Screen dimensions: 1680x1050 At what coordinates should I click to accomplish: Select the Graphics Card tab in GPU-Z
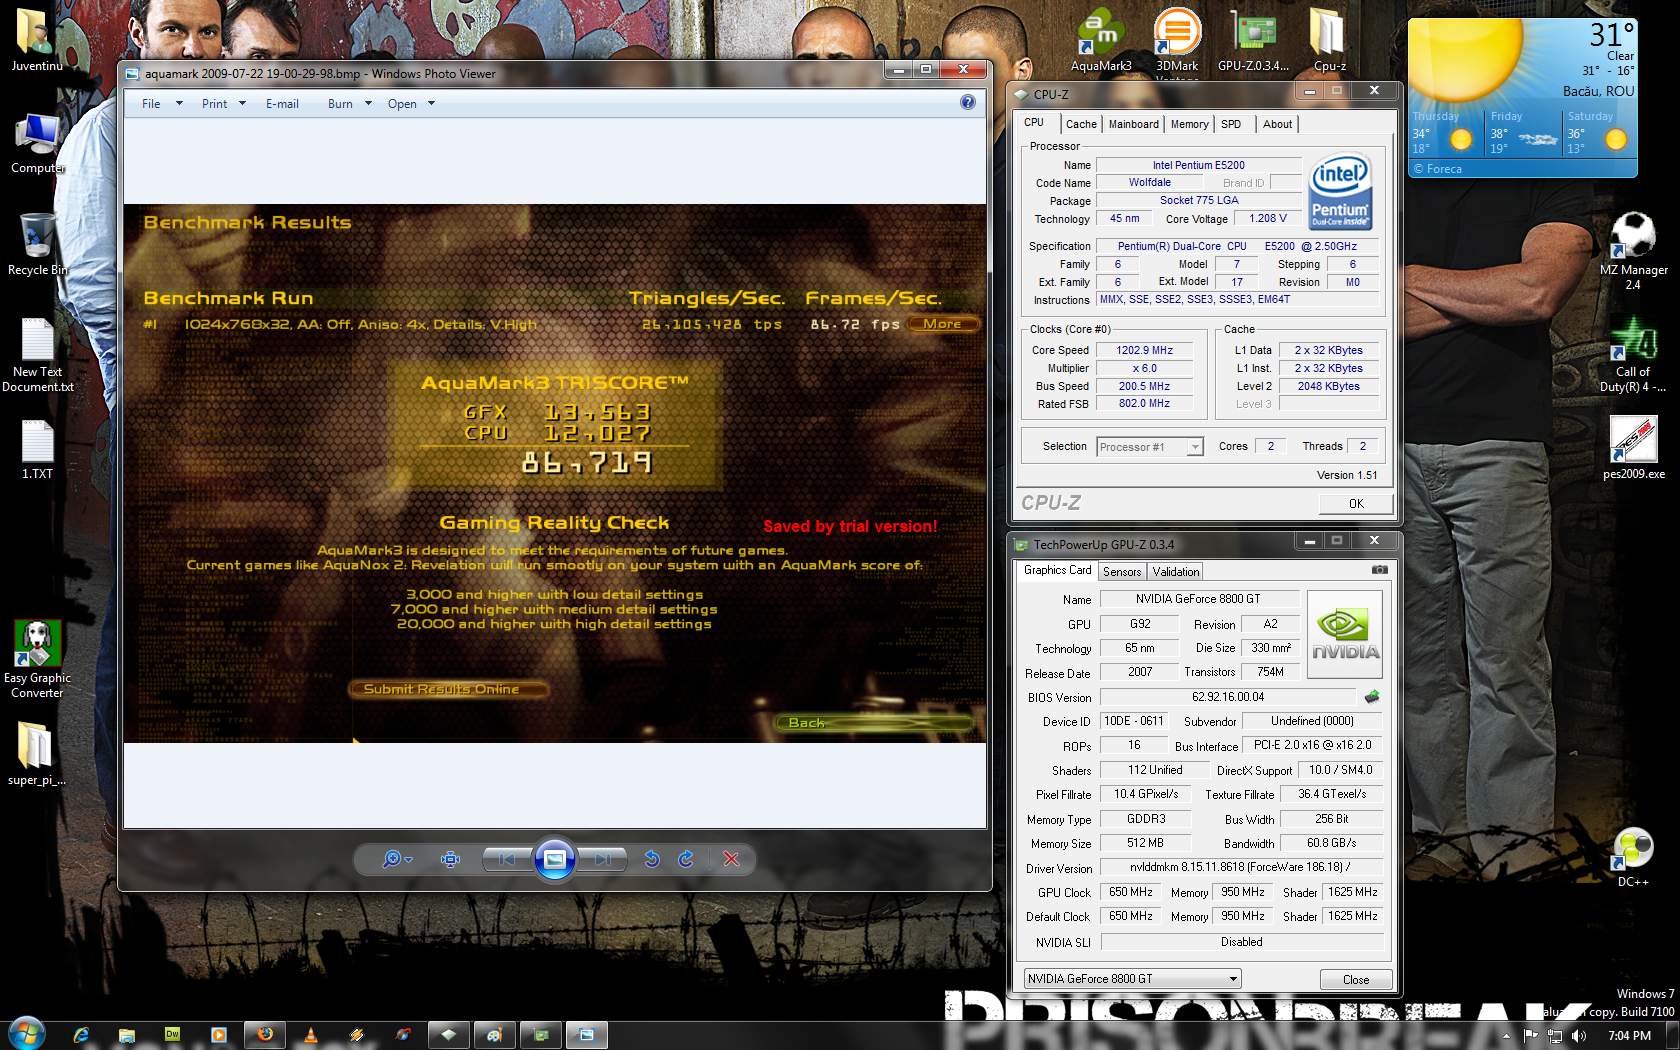pos(1057,570)
